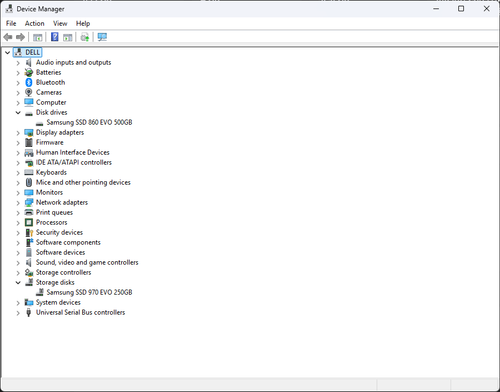Click the Action pane toolbar icon next to Help
This screenshot has width=500, height=392.
[x=68, y=37]
